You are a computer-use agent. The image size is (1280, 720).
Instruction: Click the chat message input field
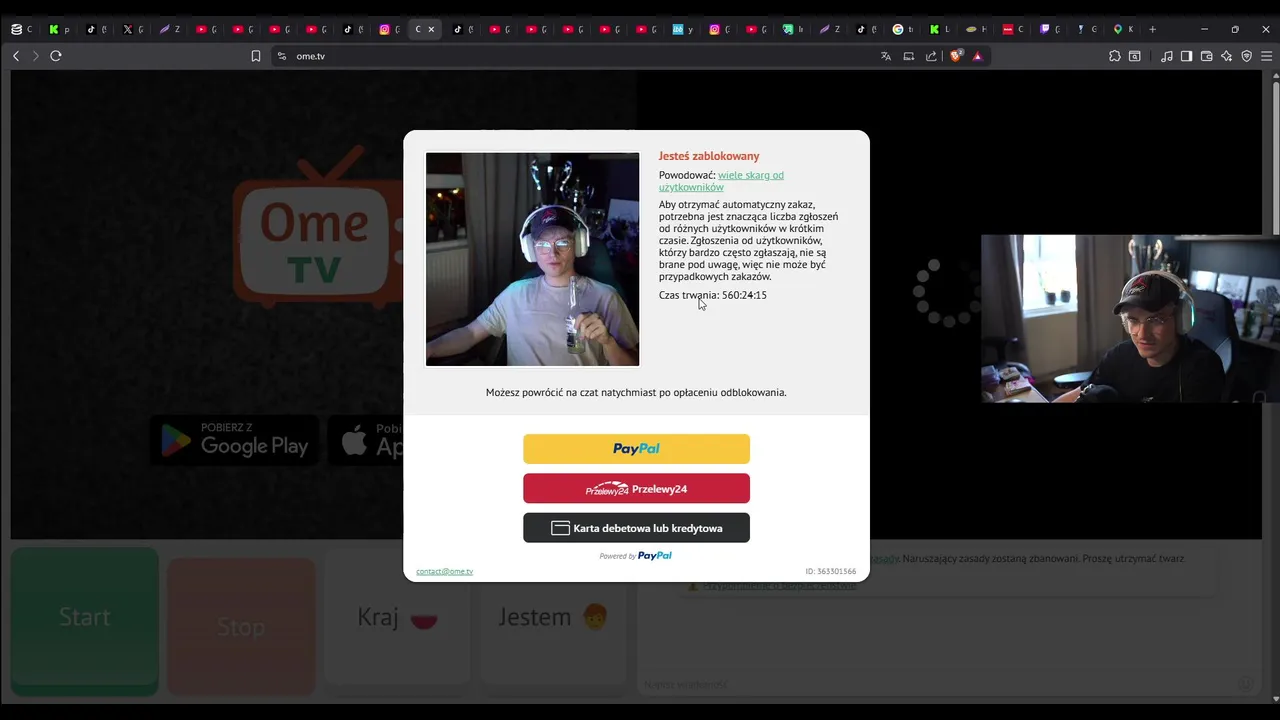point(940,684)
